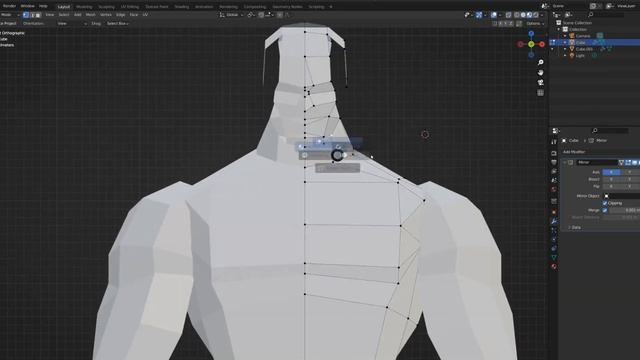Collapse the Collection in outliner
640x360 pixels.
click(x=559, y=29)
